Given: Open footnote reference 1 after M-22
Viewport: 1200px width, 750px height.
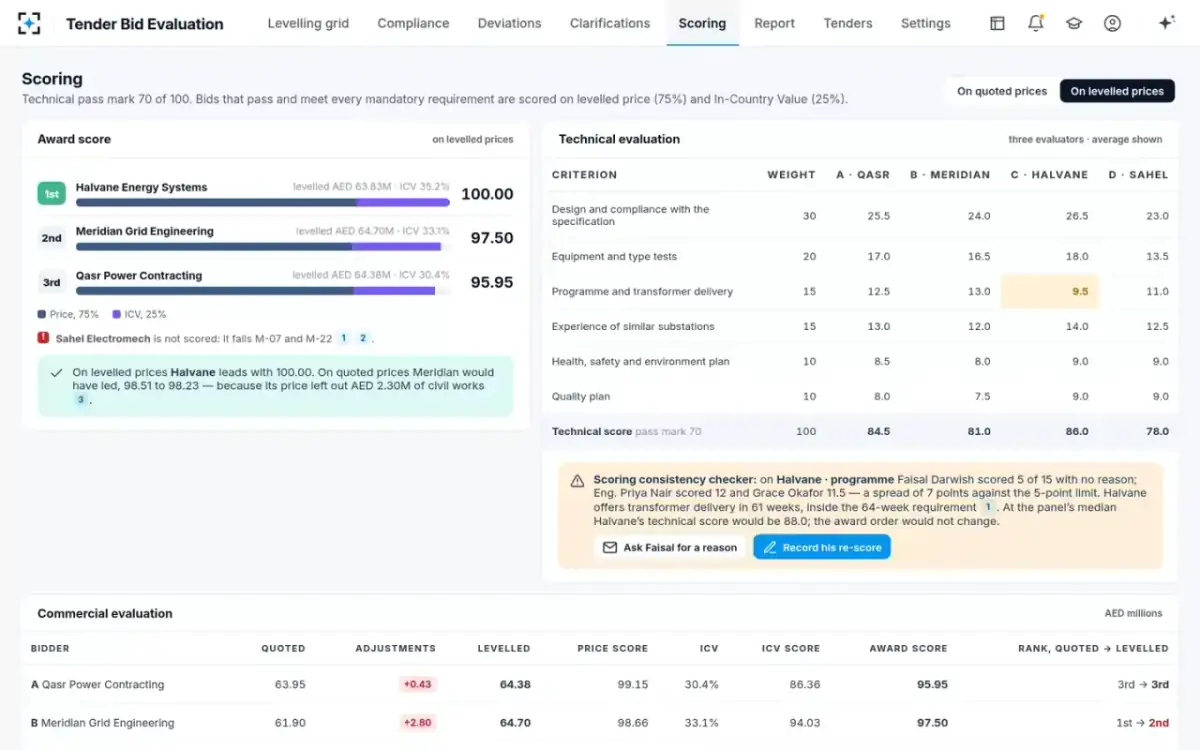Looking at the screenshot, I should click(343, 338).
